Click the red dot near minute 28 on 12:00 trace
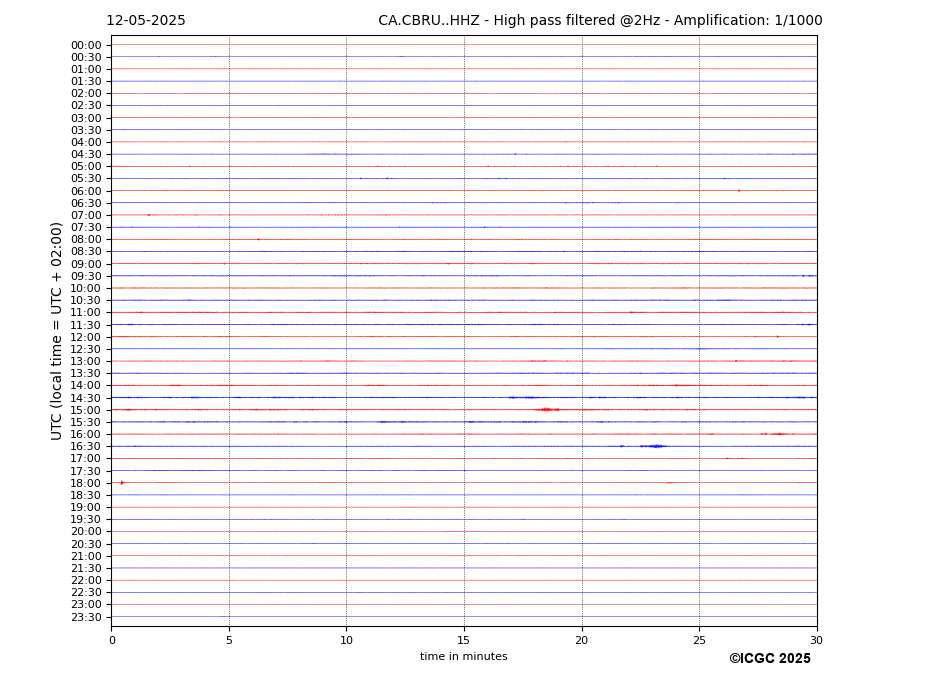Viewport: 927px width, 696px height. tap(777, 336)
